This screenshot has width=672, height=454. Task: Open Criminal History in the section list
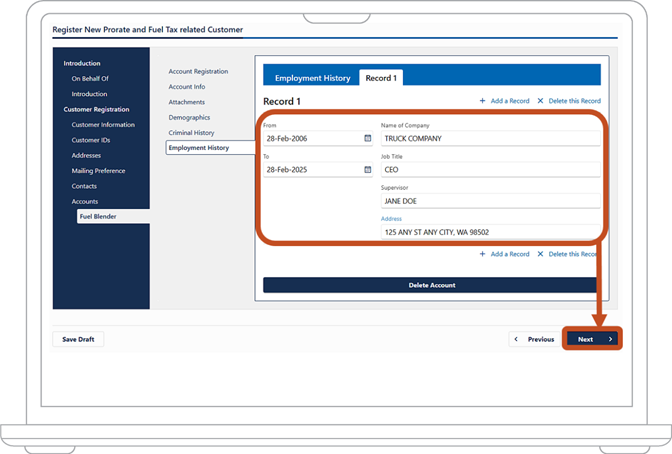pyautogui.click(x=191, y=132)
